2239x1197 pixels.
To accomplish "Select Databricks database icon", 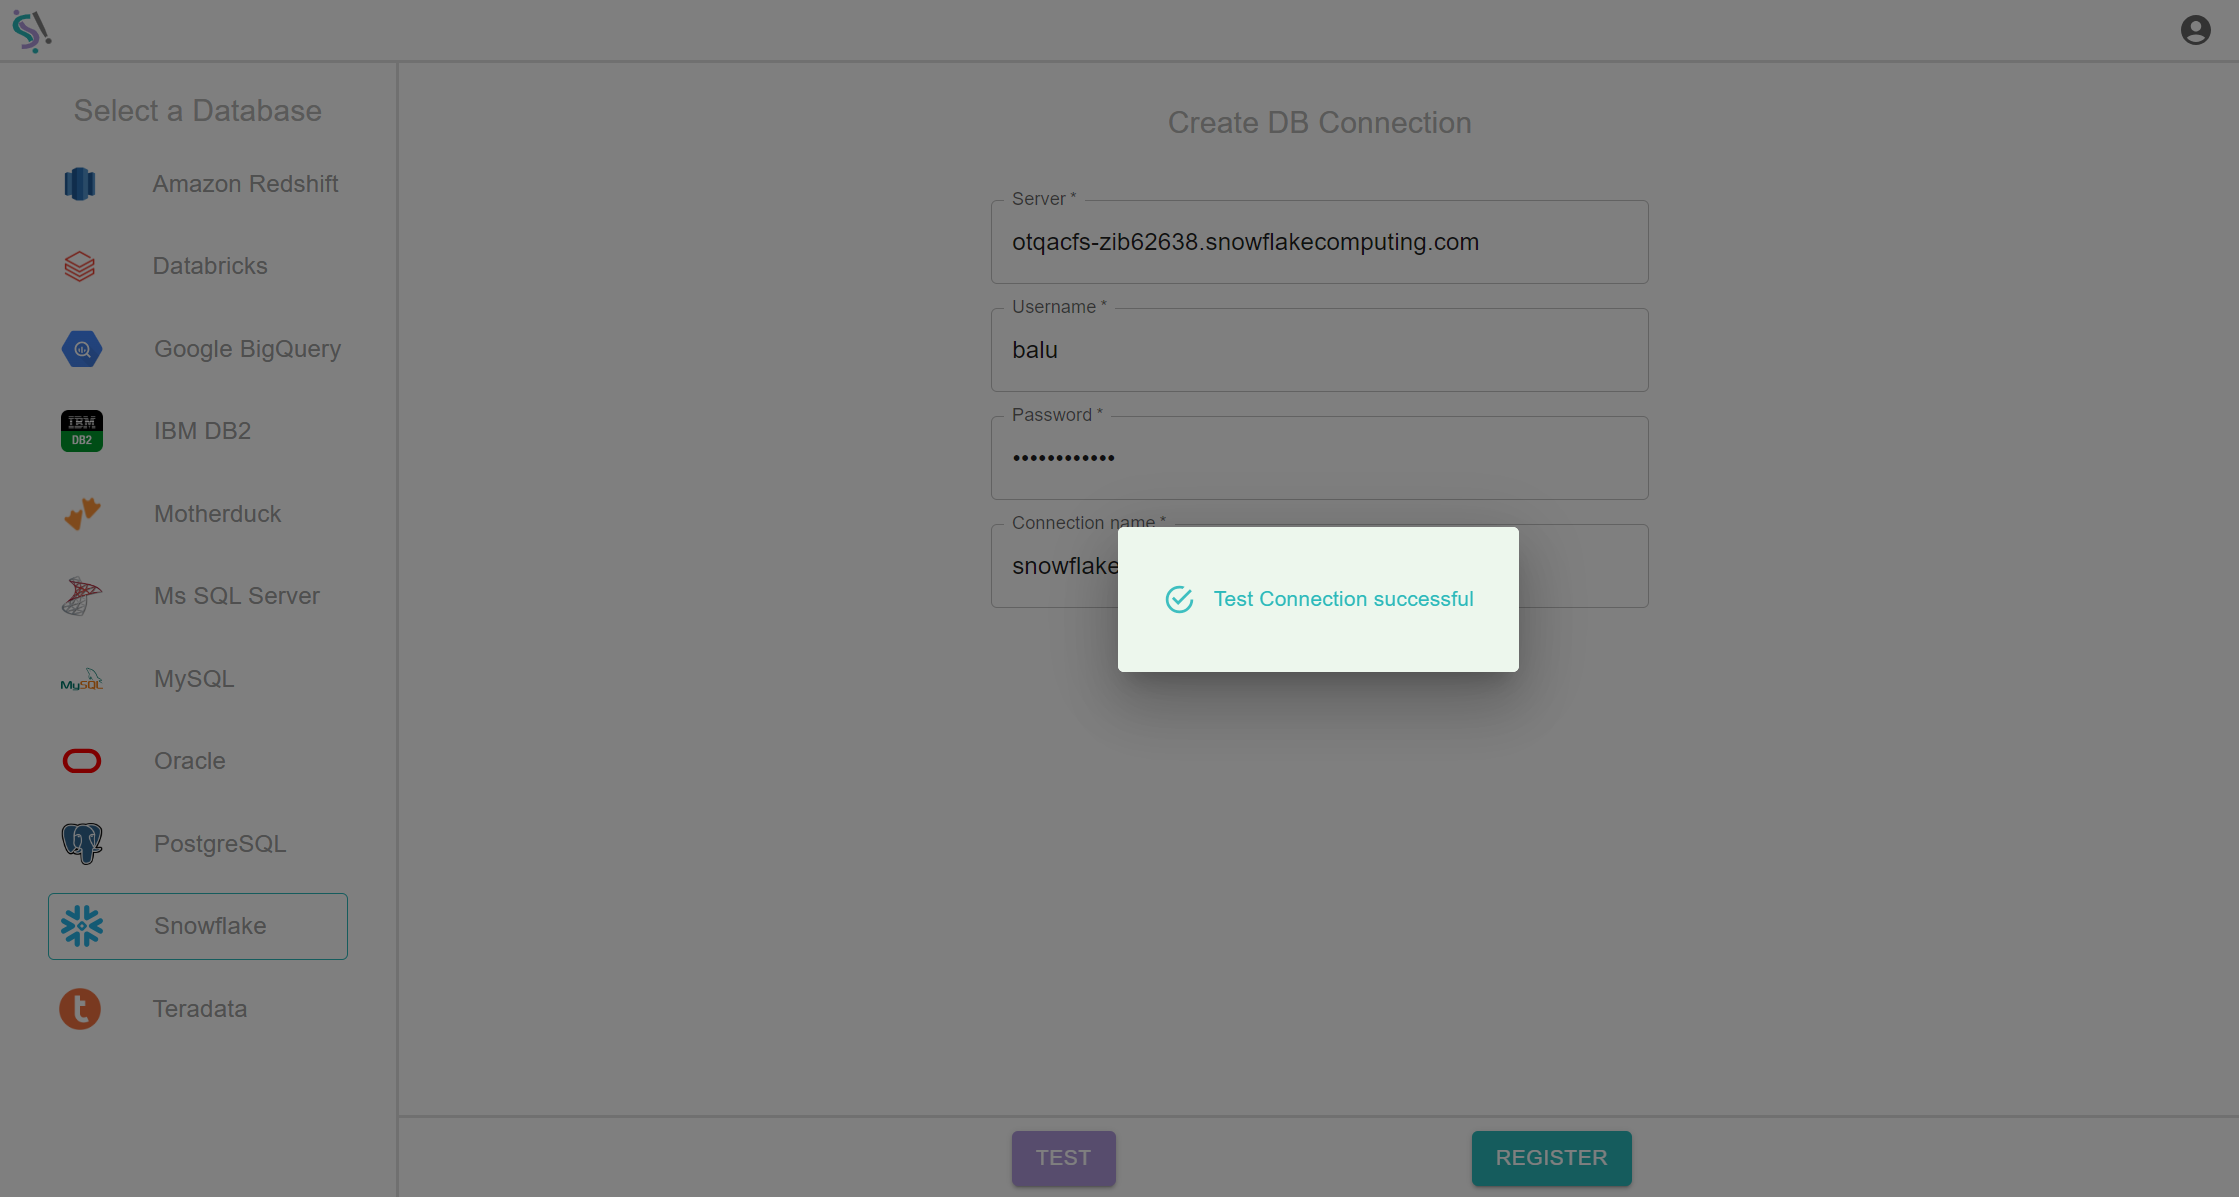I will click(80, 265).
